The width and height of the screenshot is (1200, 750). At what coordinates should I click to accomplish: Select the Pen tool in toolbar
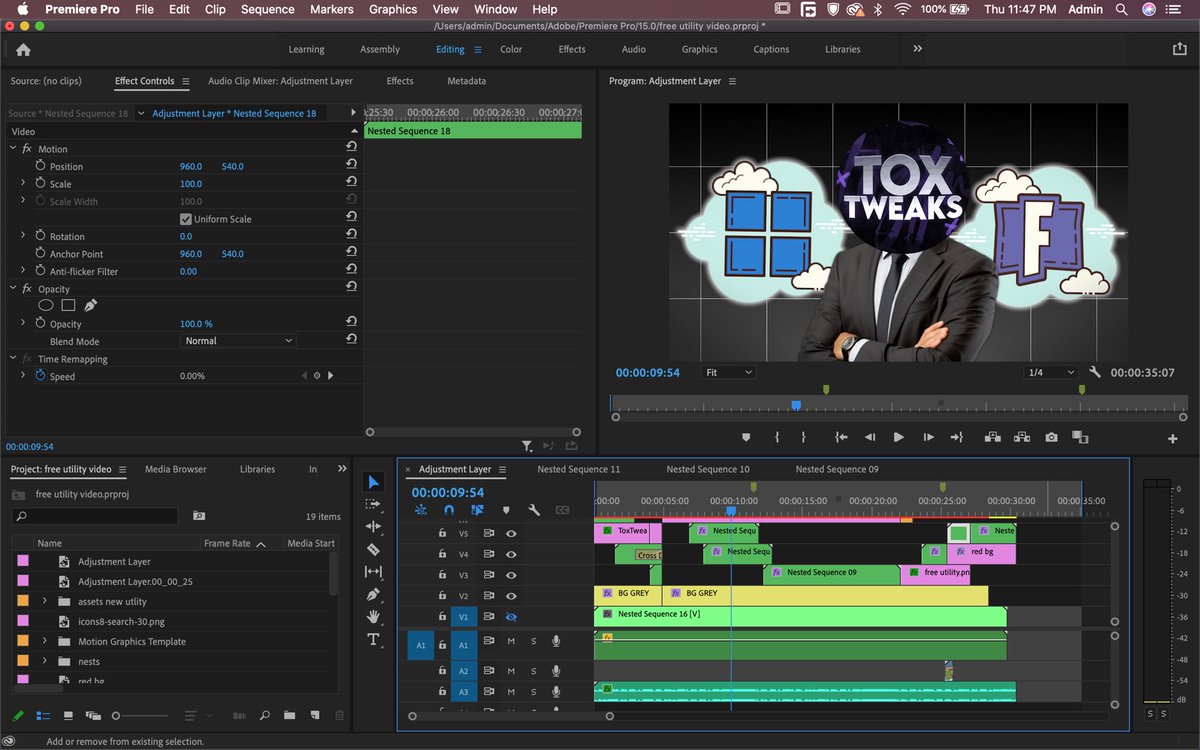(373, 594)
